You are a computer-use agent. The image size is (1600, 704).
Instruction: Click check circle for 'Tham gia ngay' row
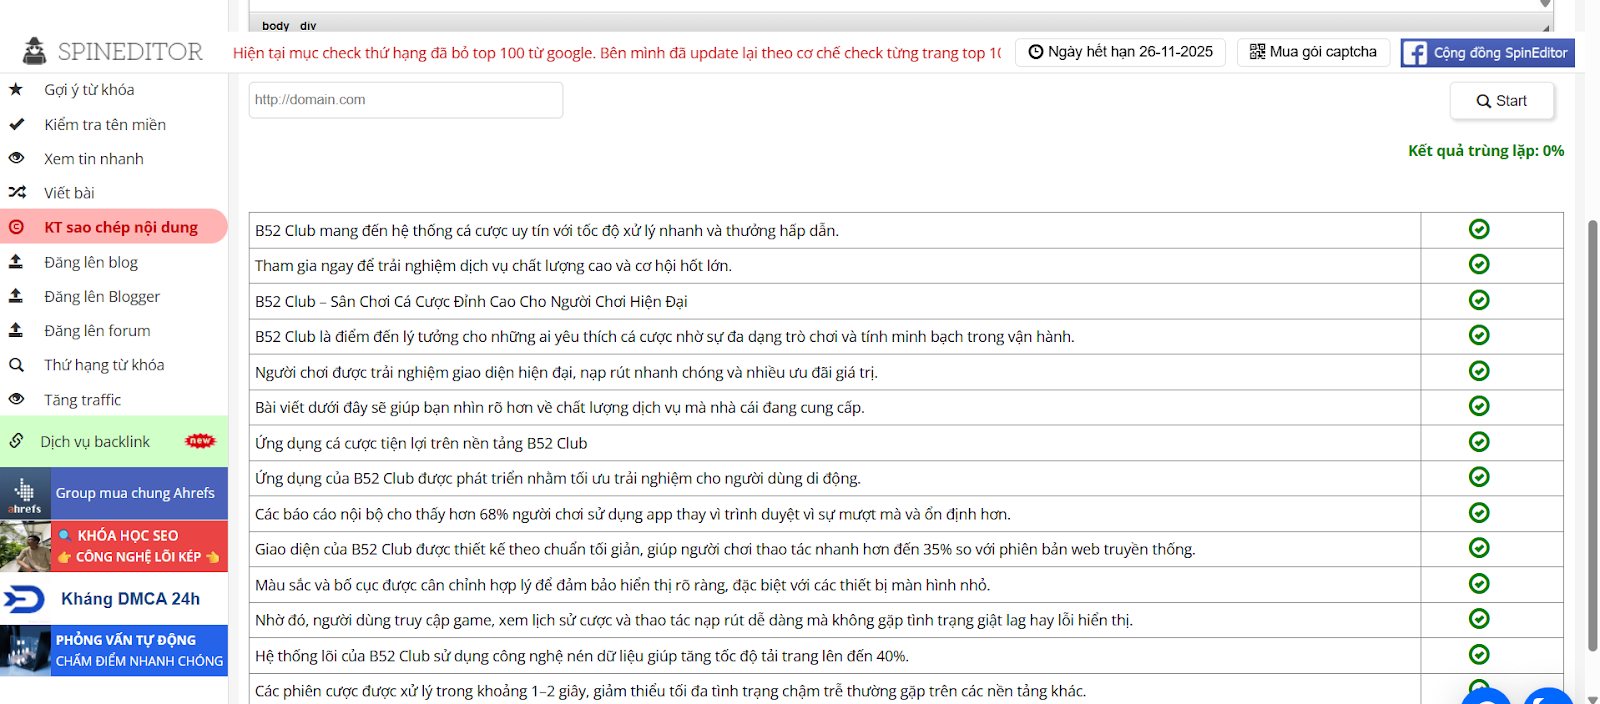[x=1479, y=264]
